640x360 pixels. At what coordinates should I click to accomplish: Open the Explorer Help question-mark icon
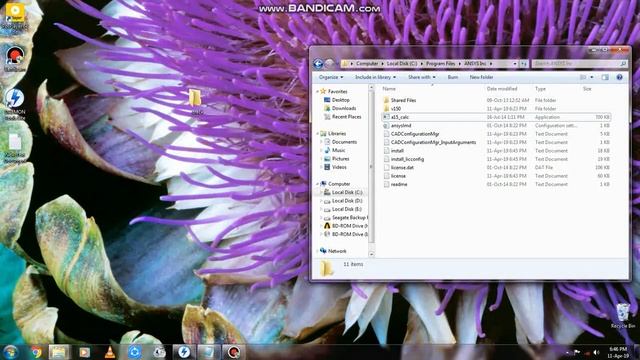click(x=619, y=77)
